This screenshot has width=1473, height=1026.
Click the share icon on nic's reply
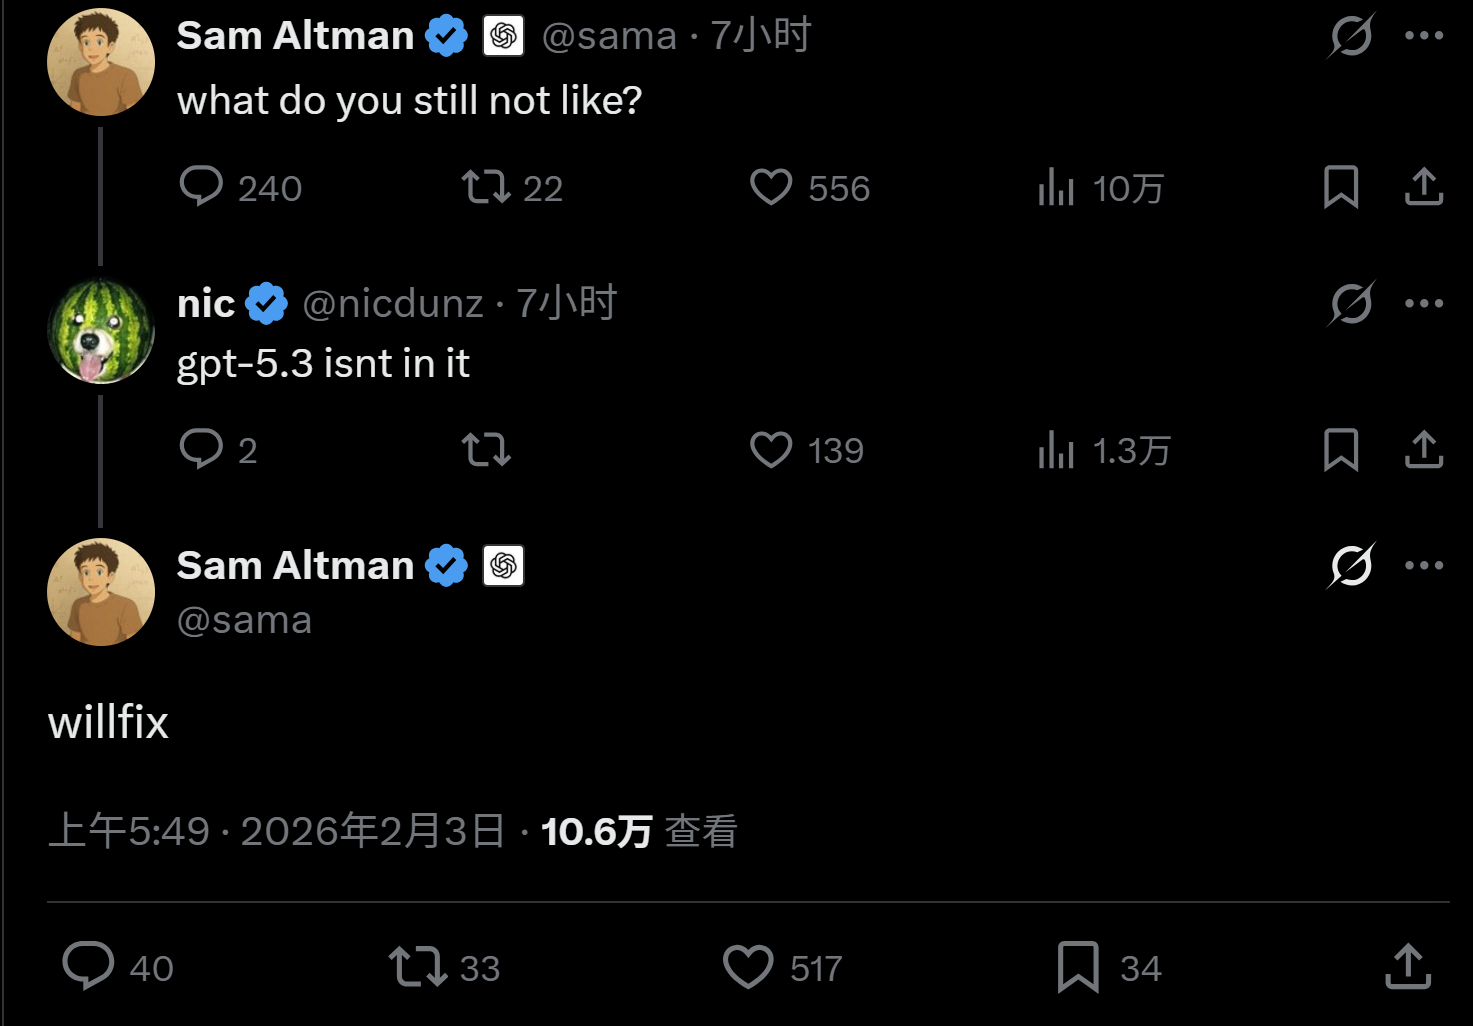click(x=1424, y=451)
